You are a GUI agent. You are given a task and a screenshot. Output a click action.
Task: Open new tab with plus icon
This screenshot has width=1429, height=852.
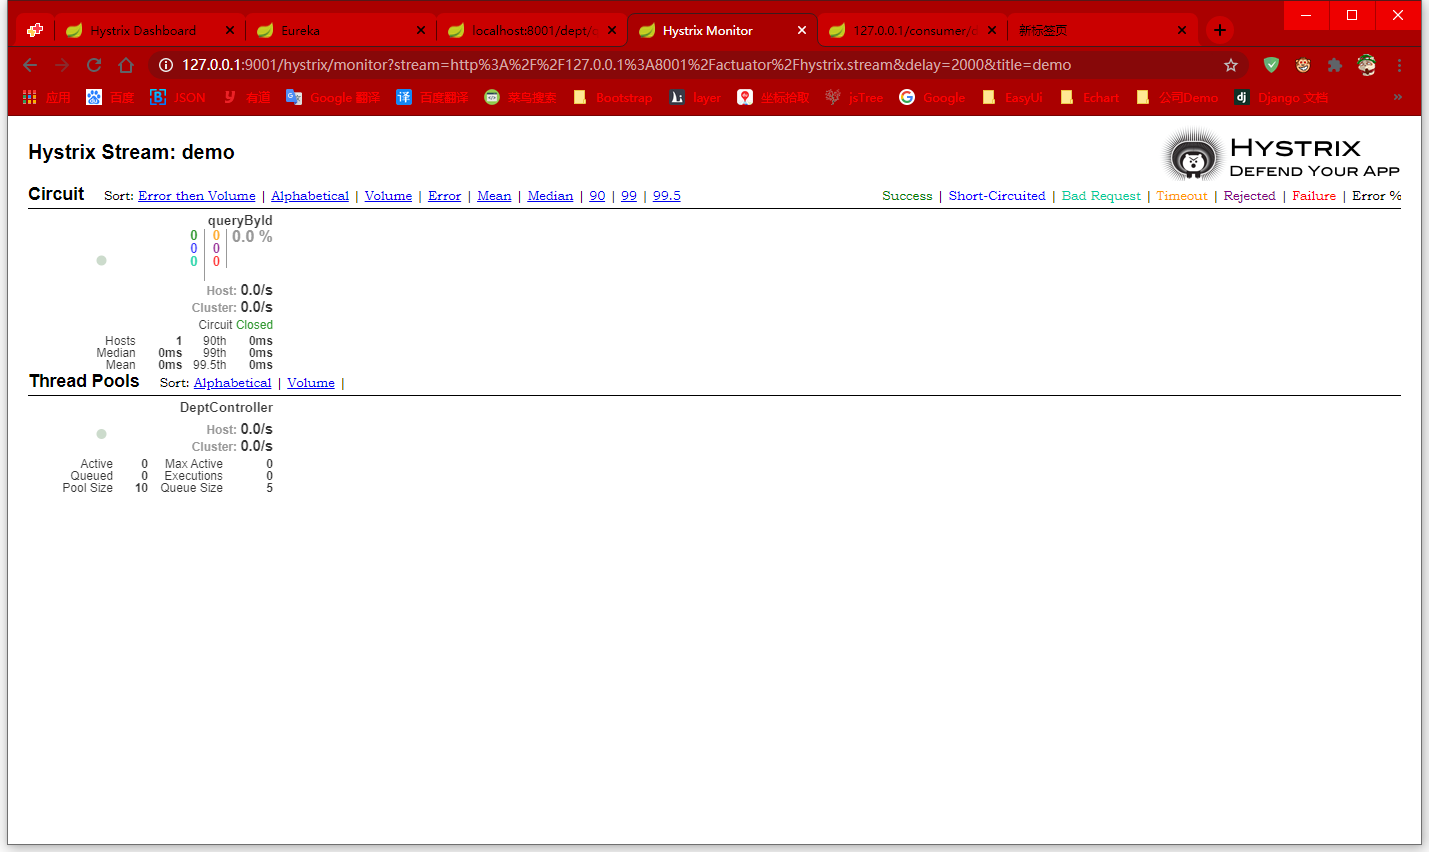coord(1219,30)
